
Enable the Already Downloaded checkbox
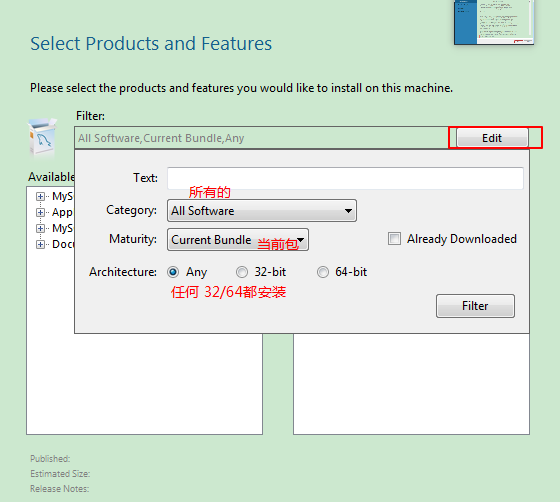tap(394, 239)
